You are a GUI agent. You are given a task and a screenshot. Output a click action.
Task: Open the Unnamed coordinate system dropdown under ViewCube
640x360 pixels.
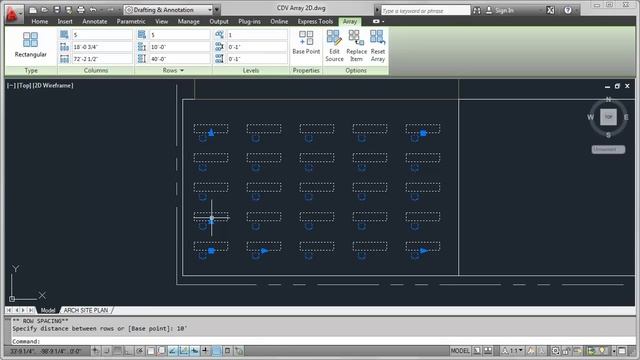pyautogui.click(x=608, y=149)
